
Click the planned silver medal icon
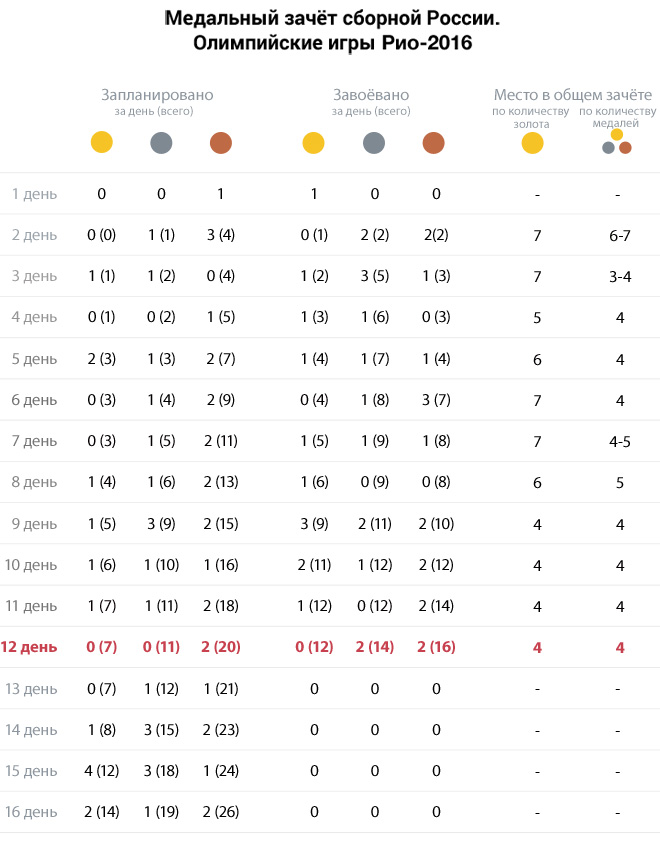(161, 142)
